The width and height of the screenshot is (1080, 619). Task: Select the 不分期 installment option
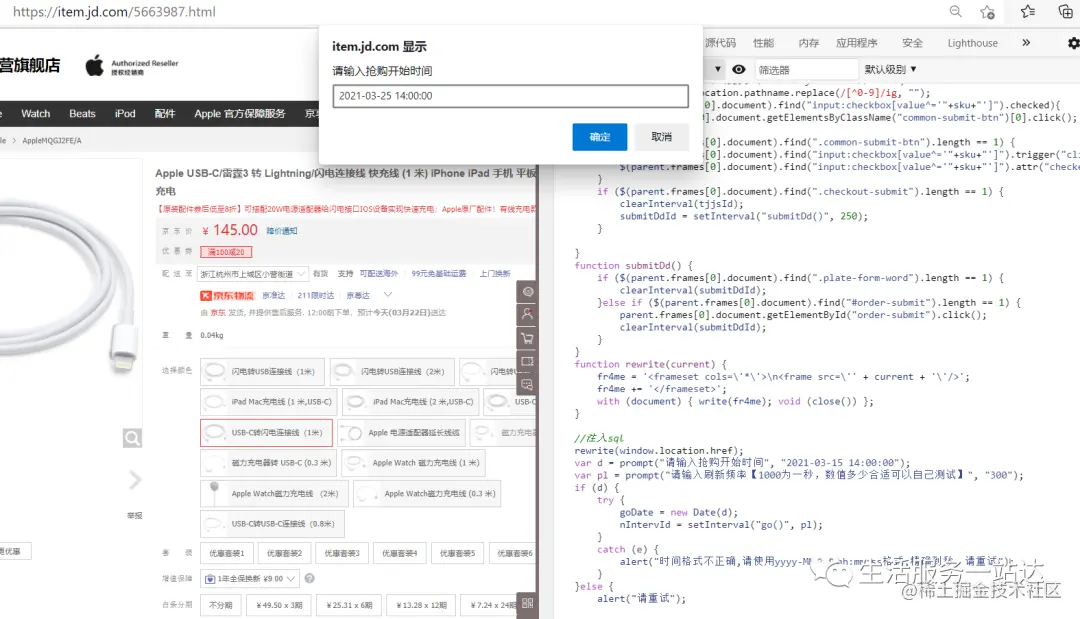pos(221,605)
